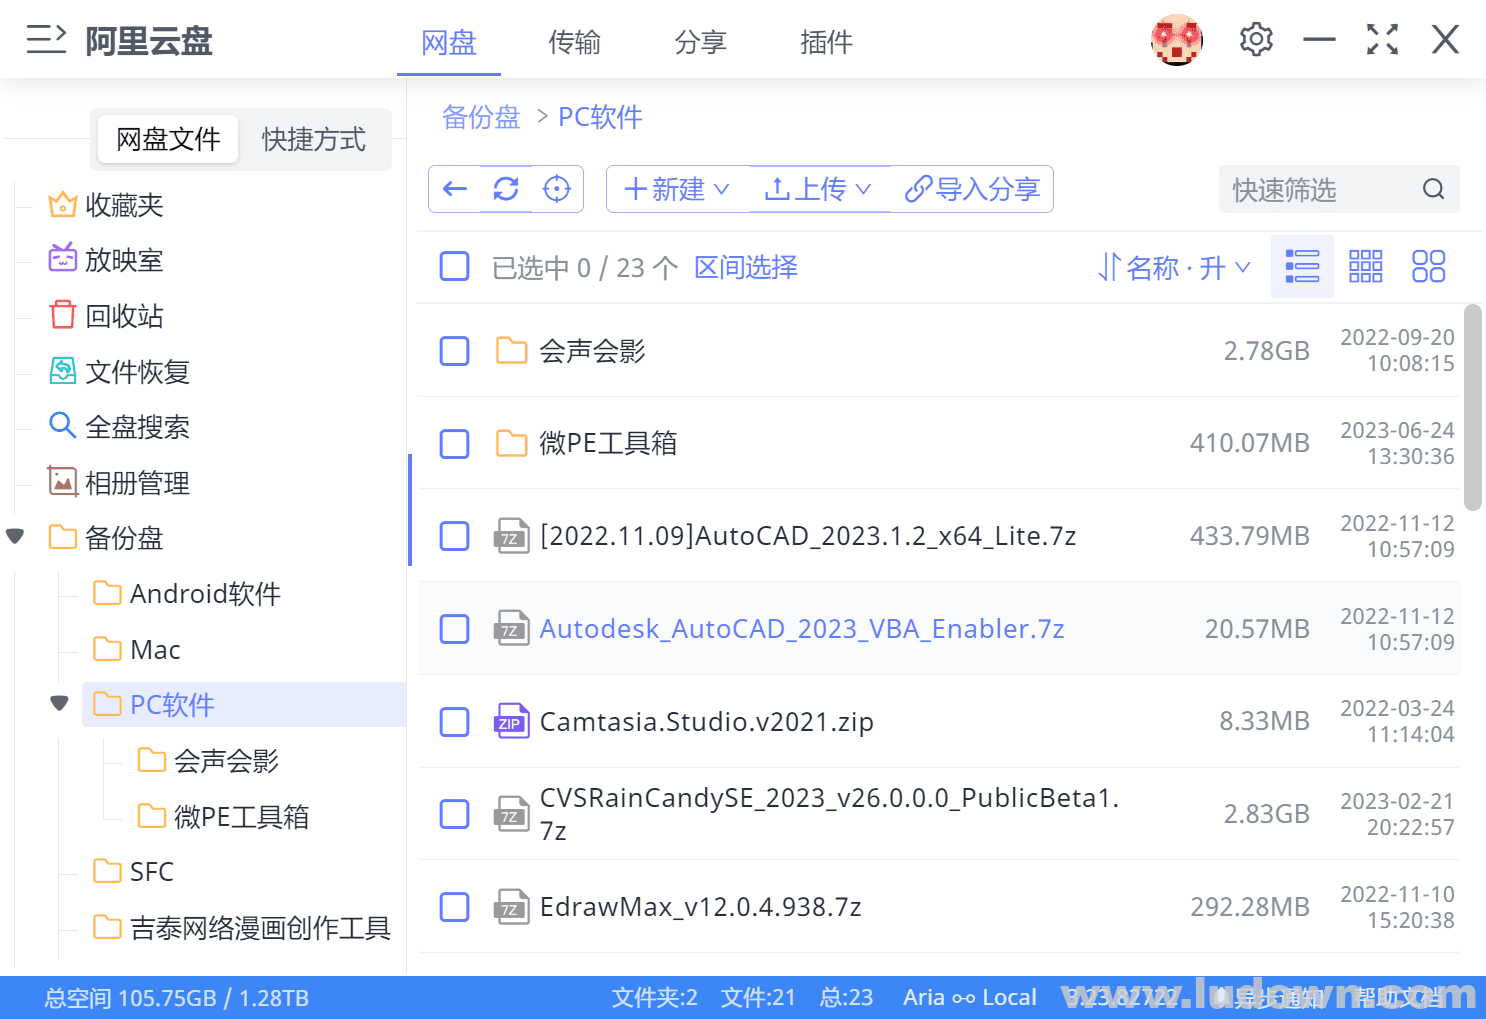Screen dimensions: 1486x1019
Task: Toggle the sidebar collapse menu icon
Action: click(x=46, y=39)
